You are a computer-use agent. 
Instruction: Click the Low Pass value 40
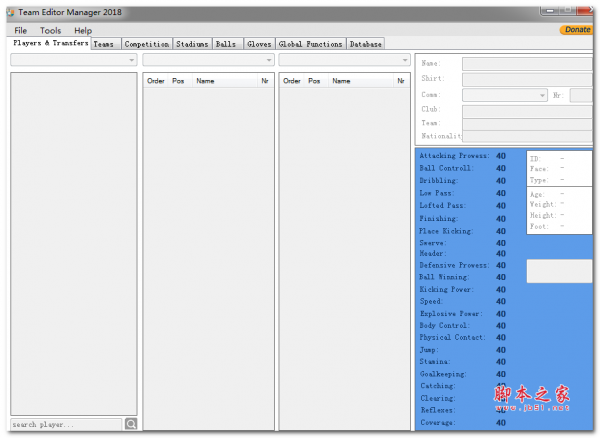(x=501, y=193)
